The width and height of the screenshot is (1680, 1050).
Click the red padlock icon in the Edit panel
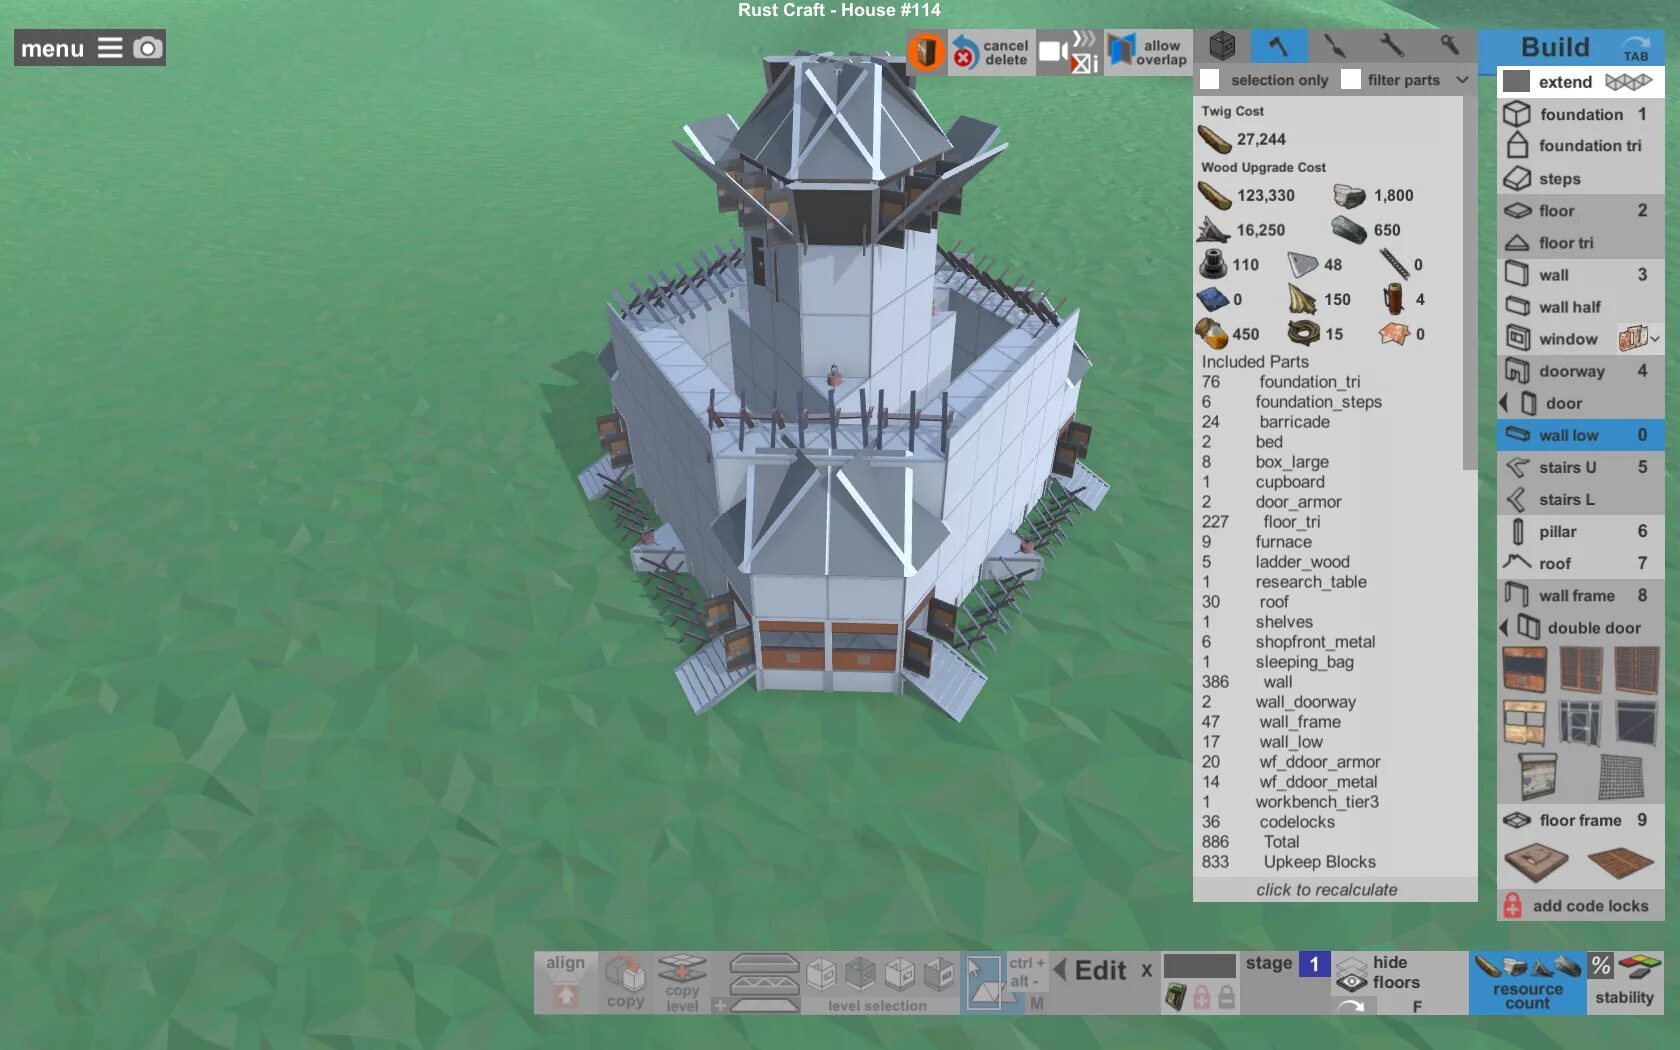1202,997
